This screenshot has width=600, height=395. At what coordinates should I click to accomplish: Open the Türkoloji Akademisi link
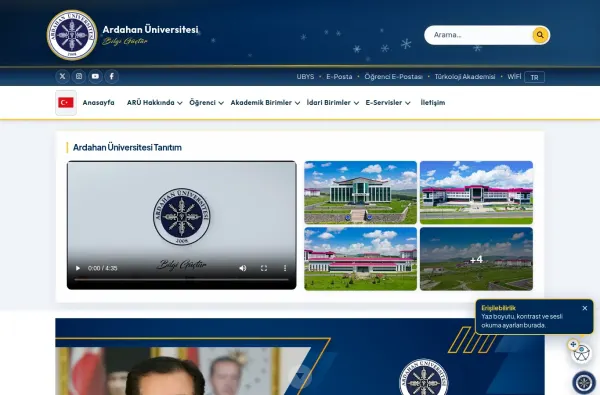coord(465,77)
